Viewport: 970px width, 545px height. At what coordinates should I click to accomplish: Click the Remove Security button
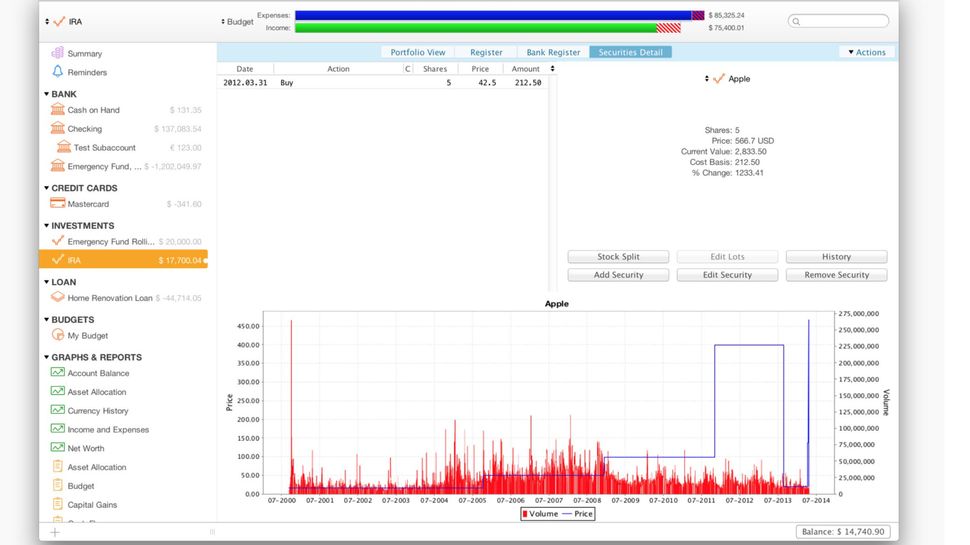(x=836, y=275)
